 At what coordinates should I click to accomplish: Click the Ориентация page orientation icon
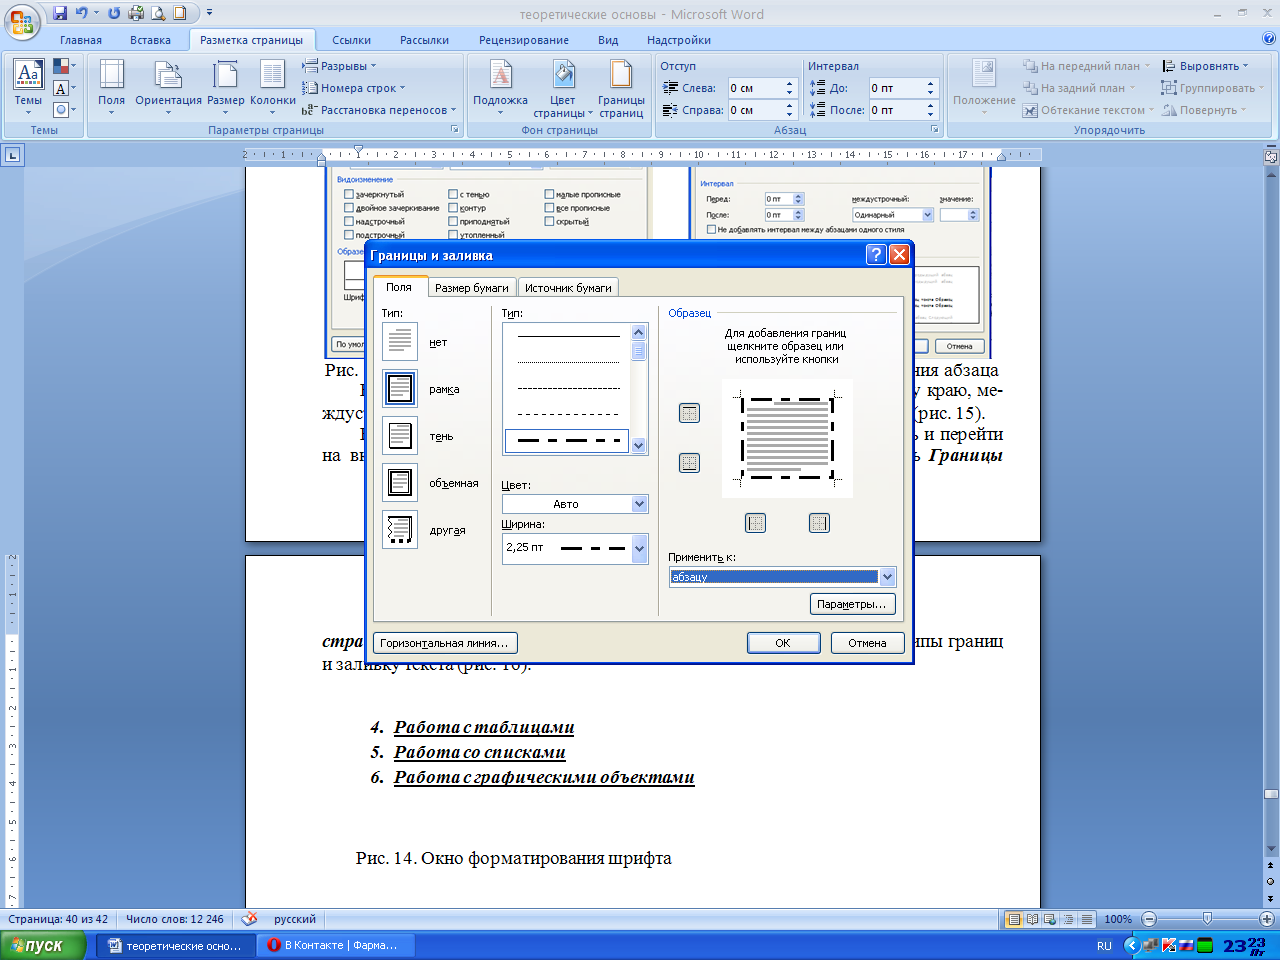click(x=168, y=86)
